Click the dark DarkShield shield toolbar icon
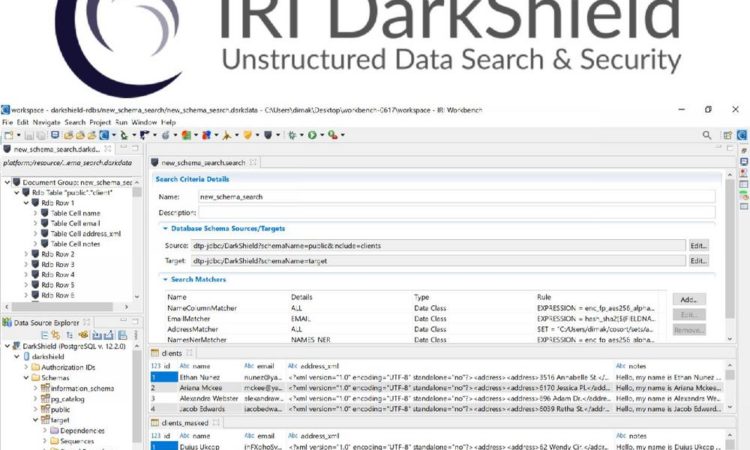Viewport: 750px width, 450px height. click(268, 135)
